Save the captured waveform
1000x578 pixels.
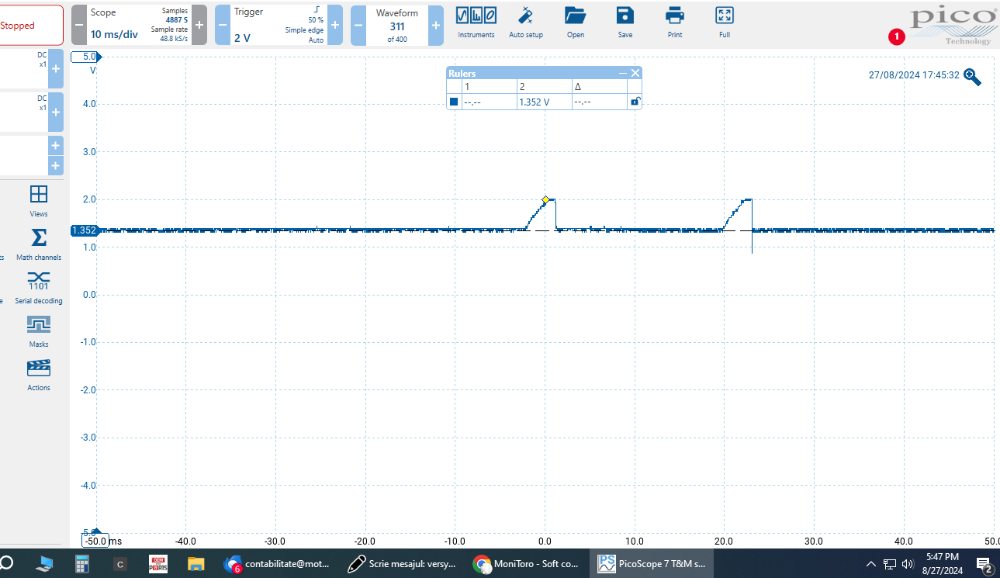[x=625, y=20]
